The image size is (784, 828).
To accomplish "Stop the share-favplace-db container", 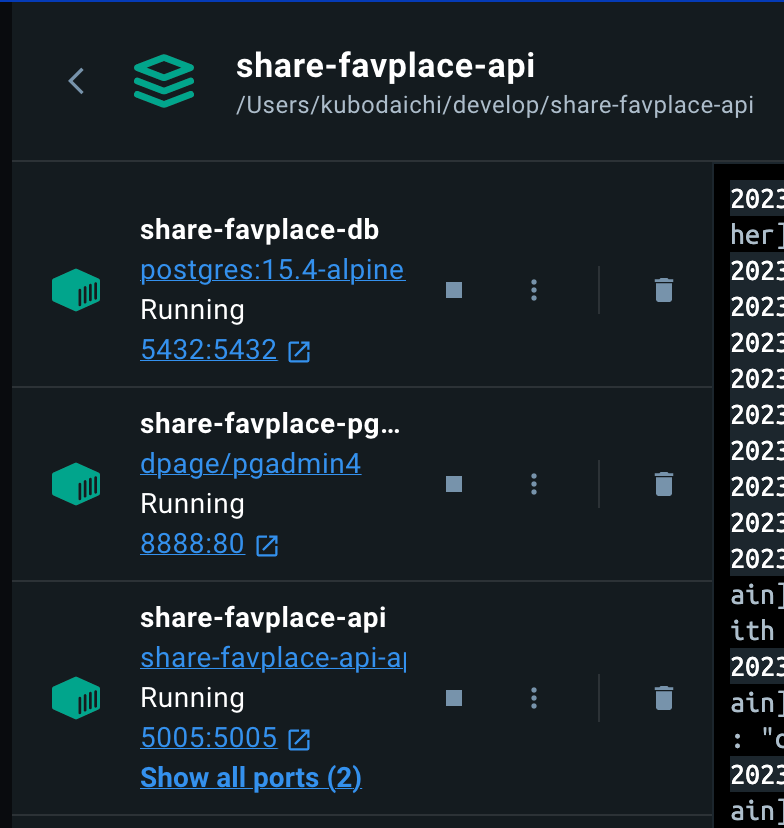I will coord(454,290).
